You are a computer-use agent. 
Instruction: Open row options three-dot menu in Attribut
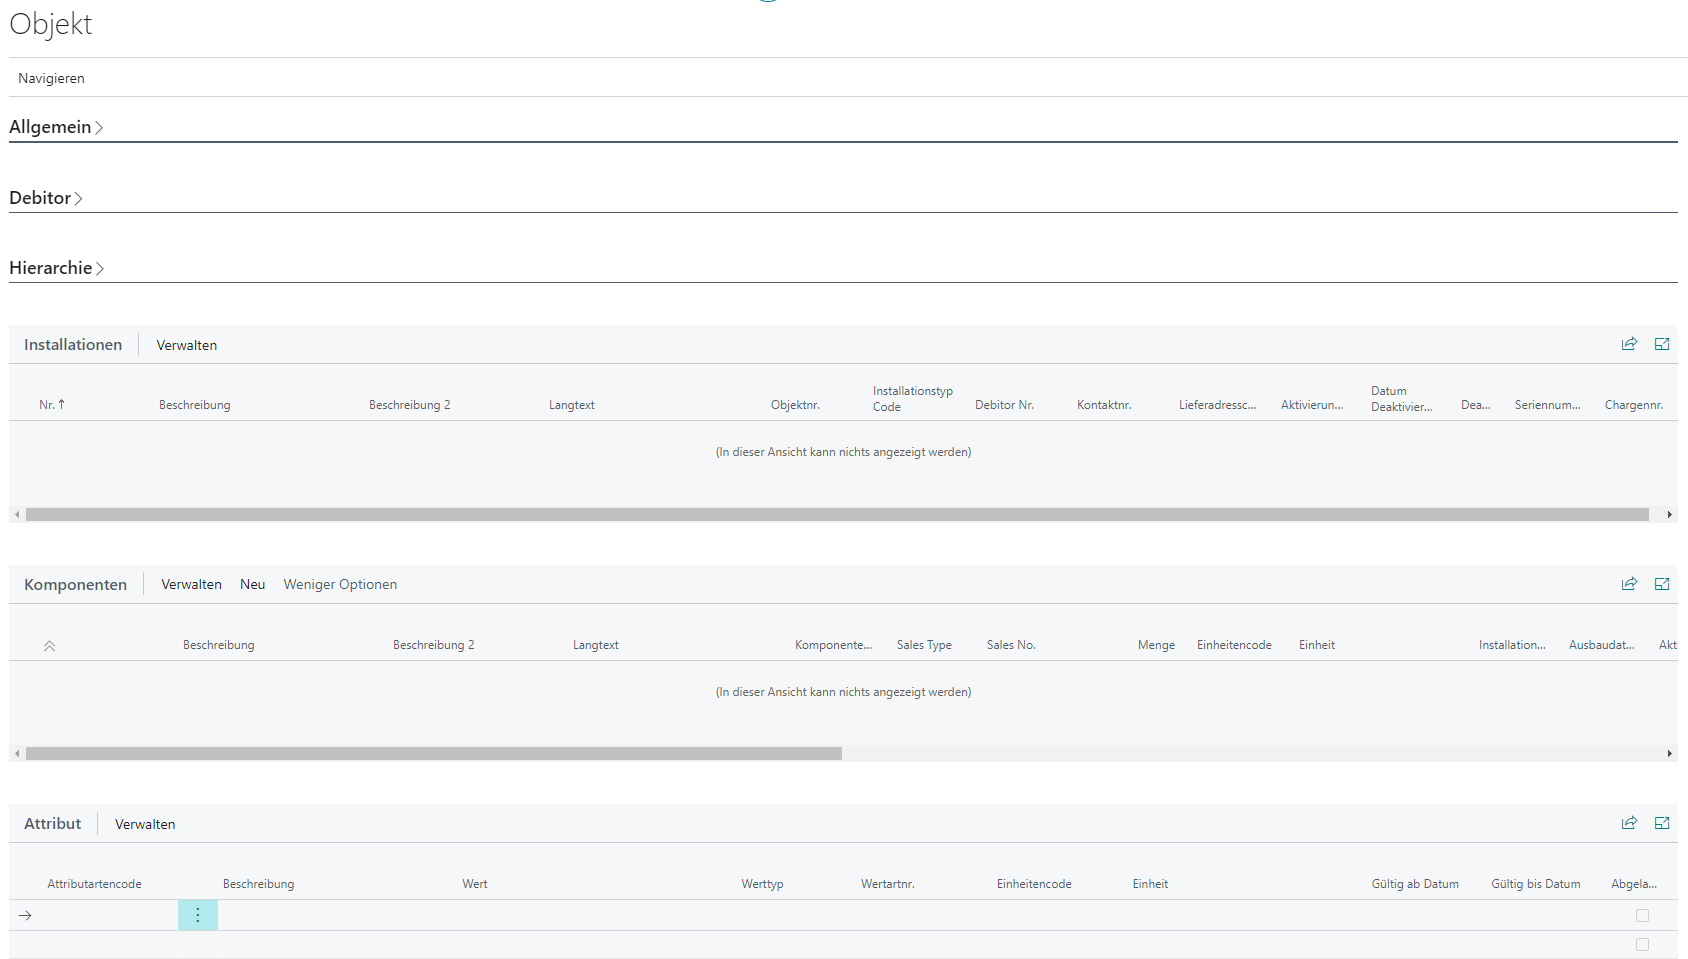(198, 915)
